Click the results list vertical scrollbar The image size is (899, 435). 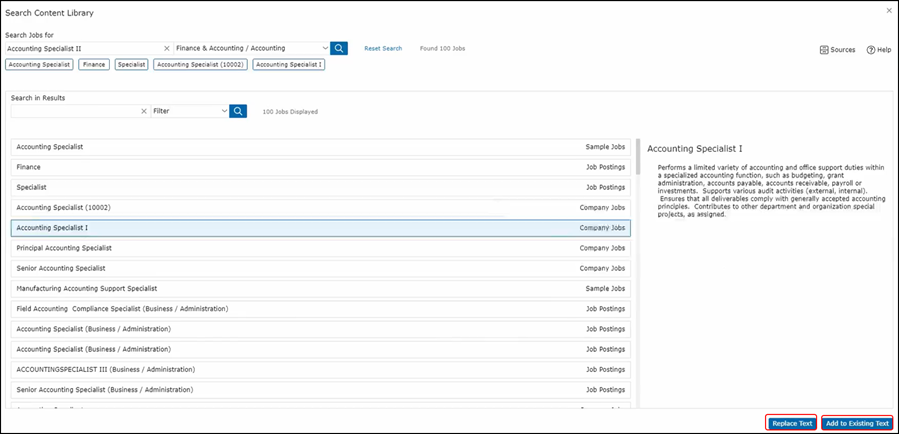(639, 156)
